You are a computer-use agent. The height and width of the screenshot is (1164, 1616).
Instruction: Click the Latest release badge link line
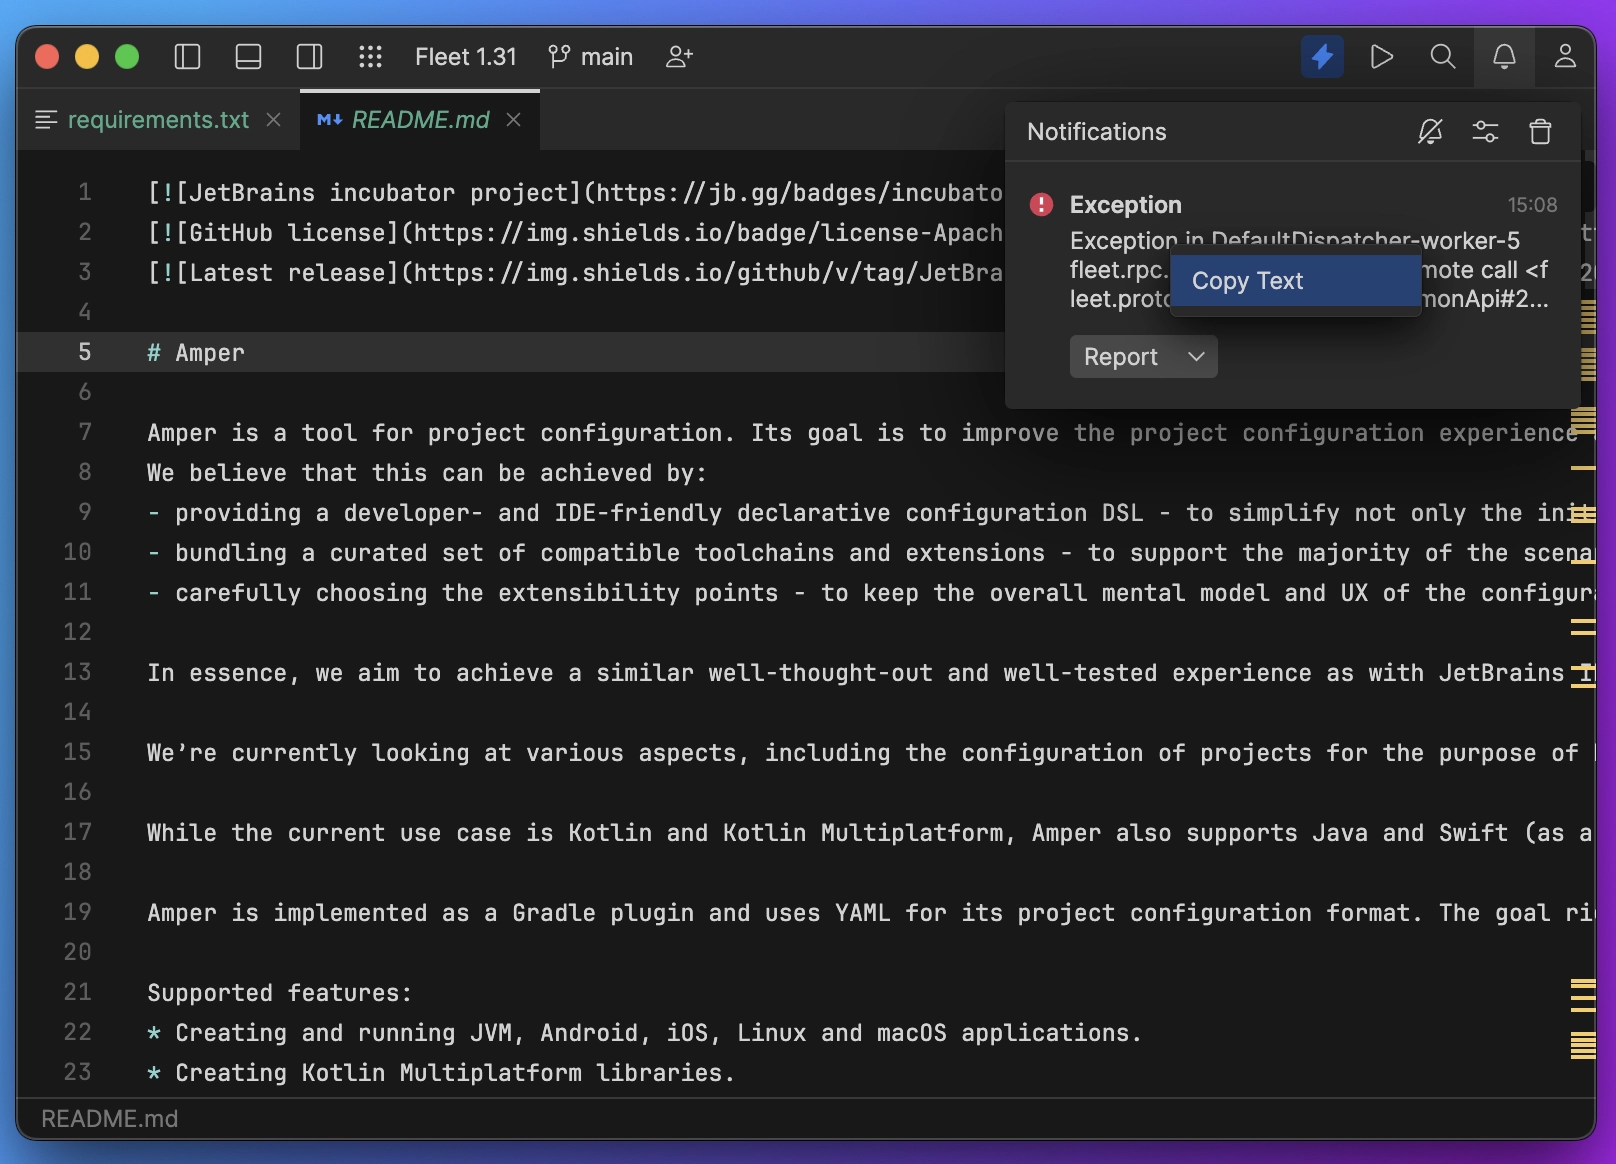pos(575,272)
